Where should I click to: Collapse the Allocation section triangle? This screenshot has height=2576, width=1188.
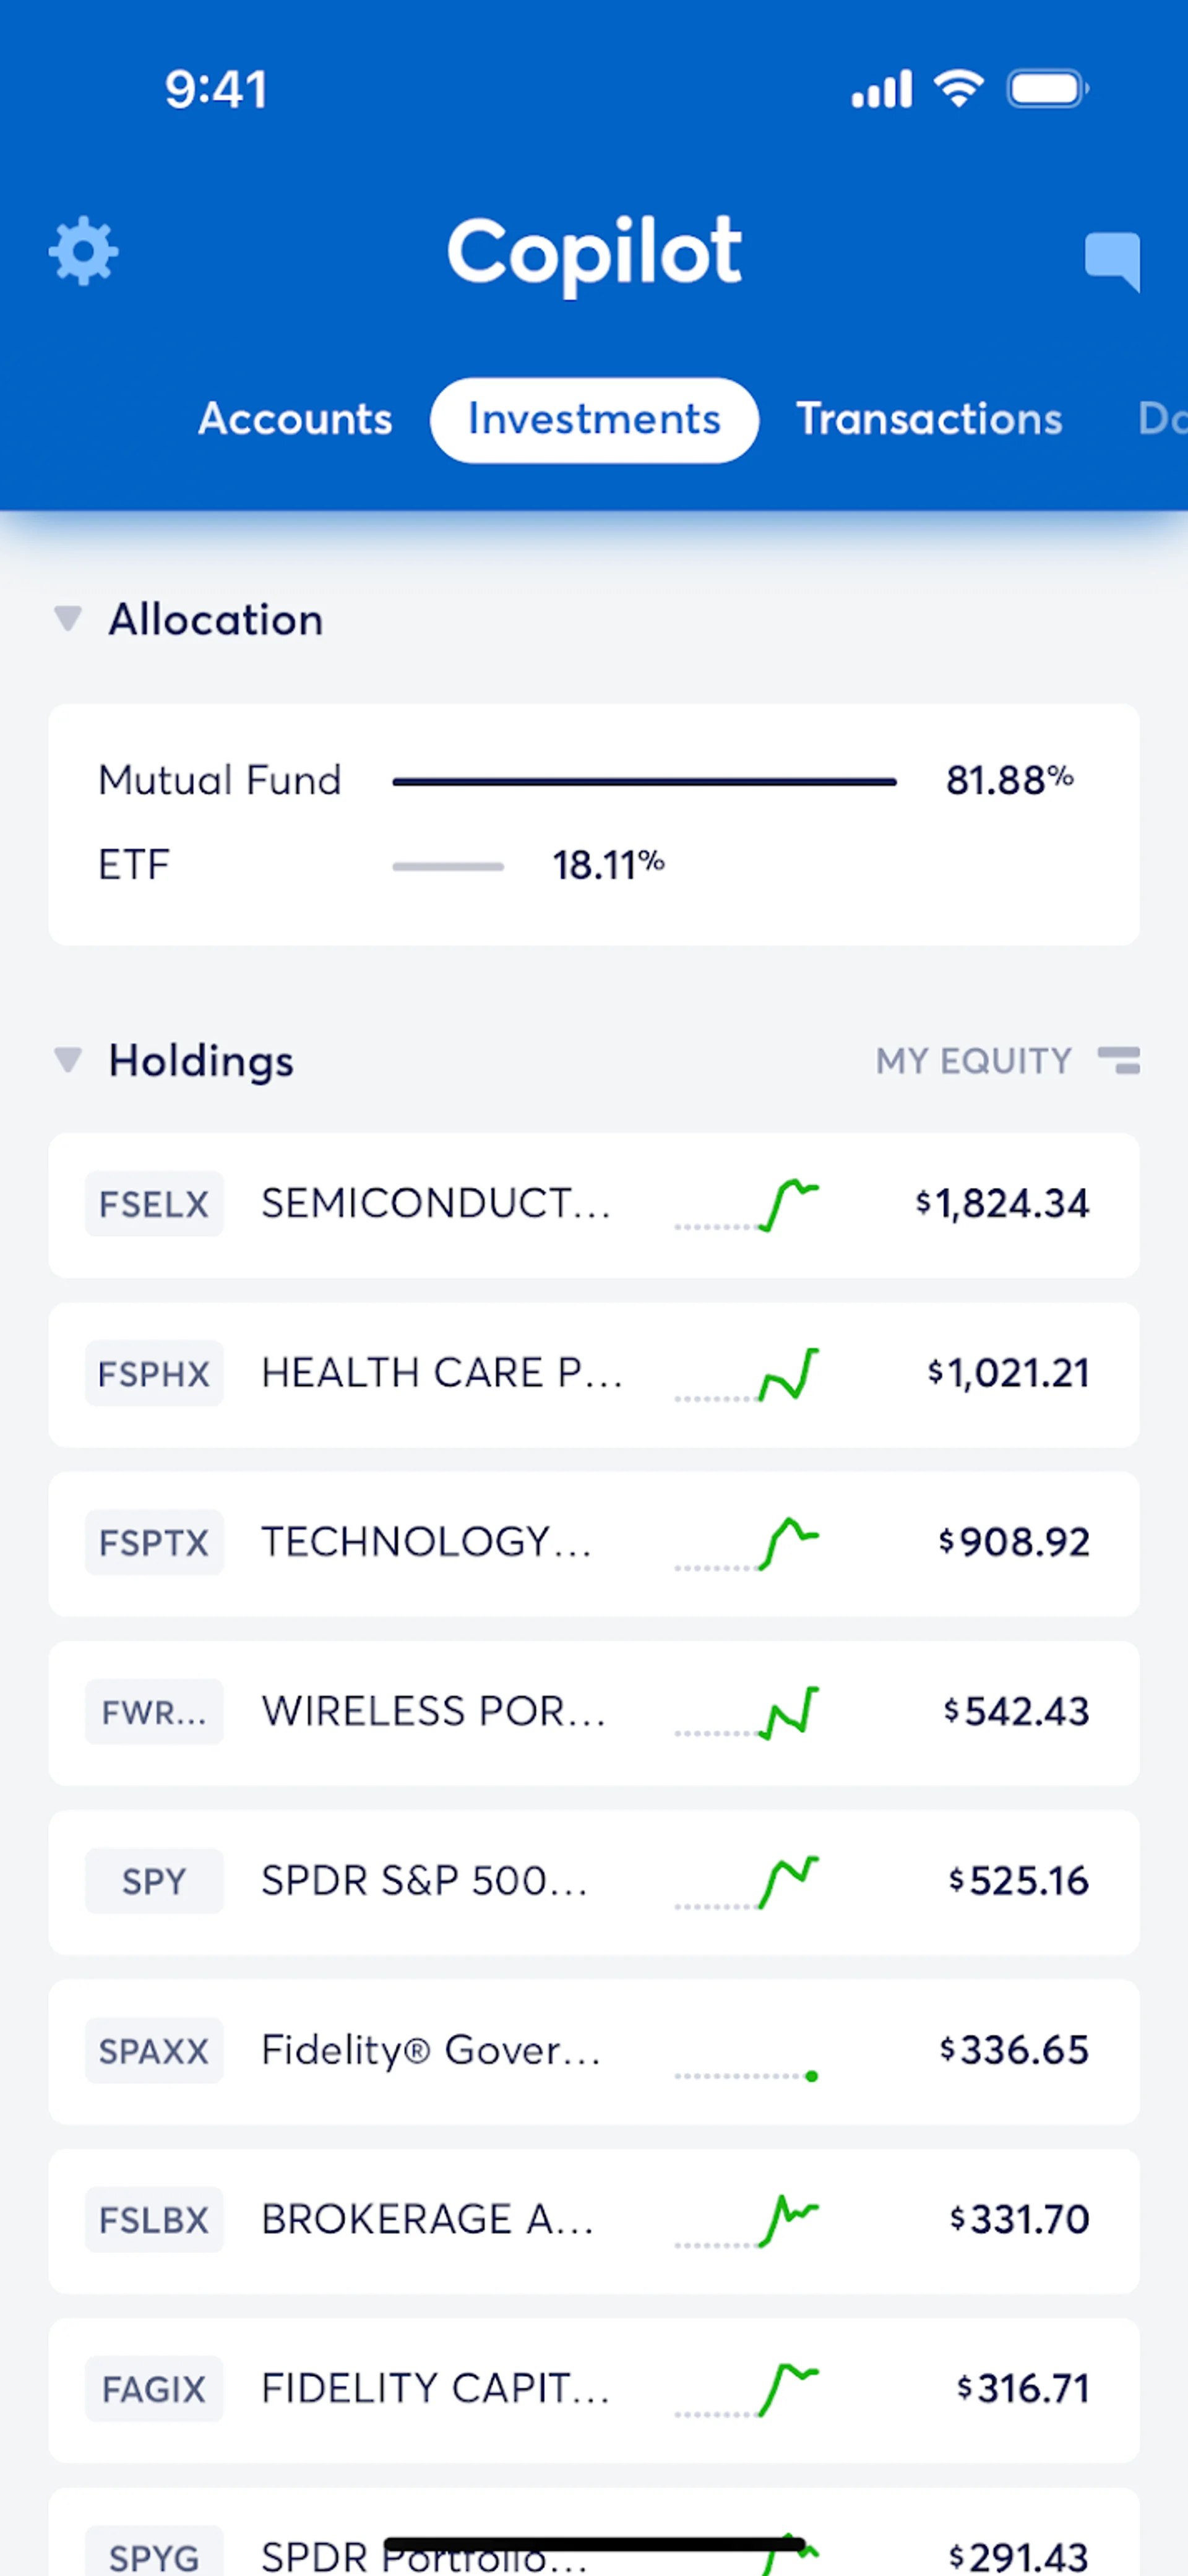pyautogui.click(x=68, y=619)
